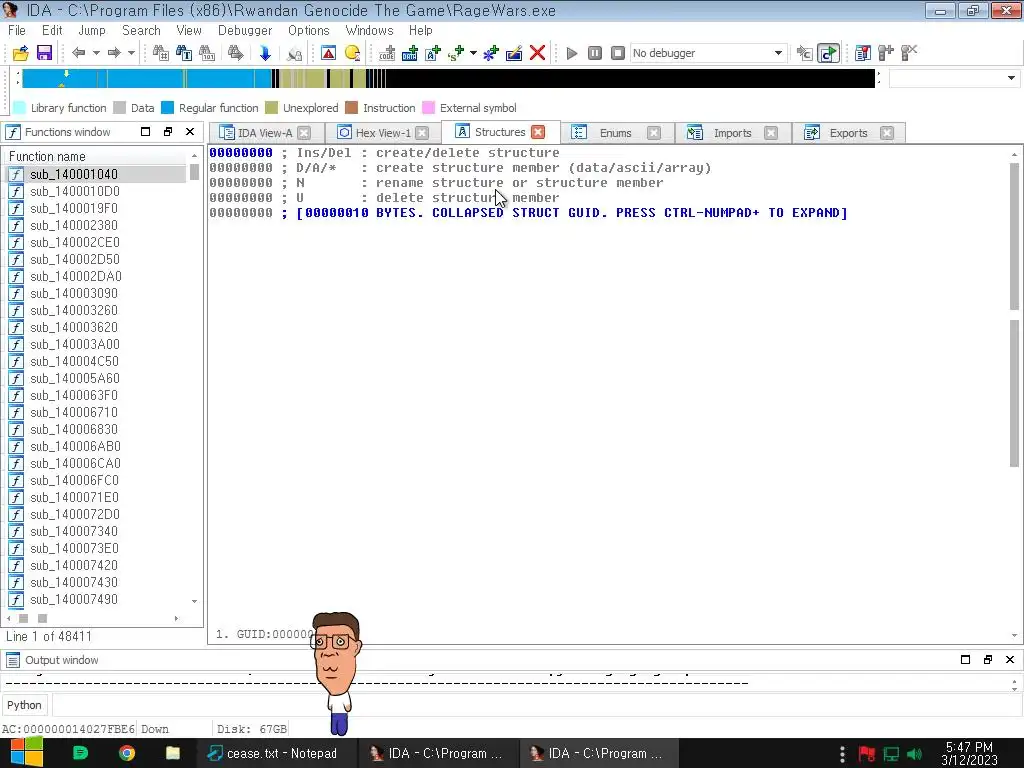This screenshot has height=768, width=1024.
Task: Open the forward-jump history dropdown arrow
Action: click(x=131, y=53)
